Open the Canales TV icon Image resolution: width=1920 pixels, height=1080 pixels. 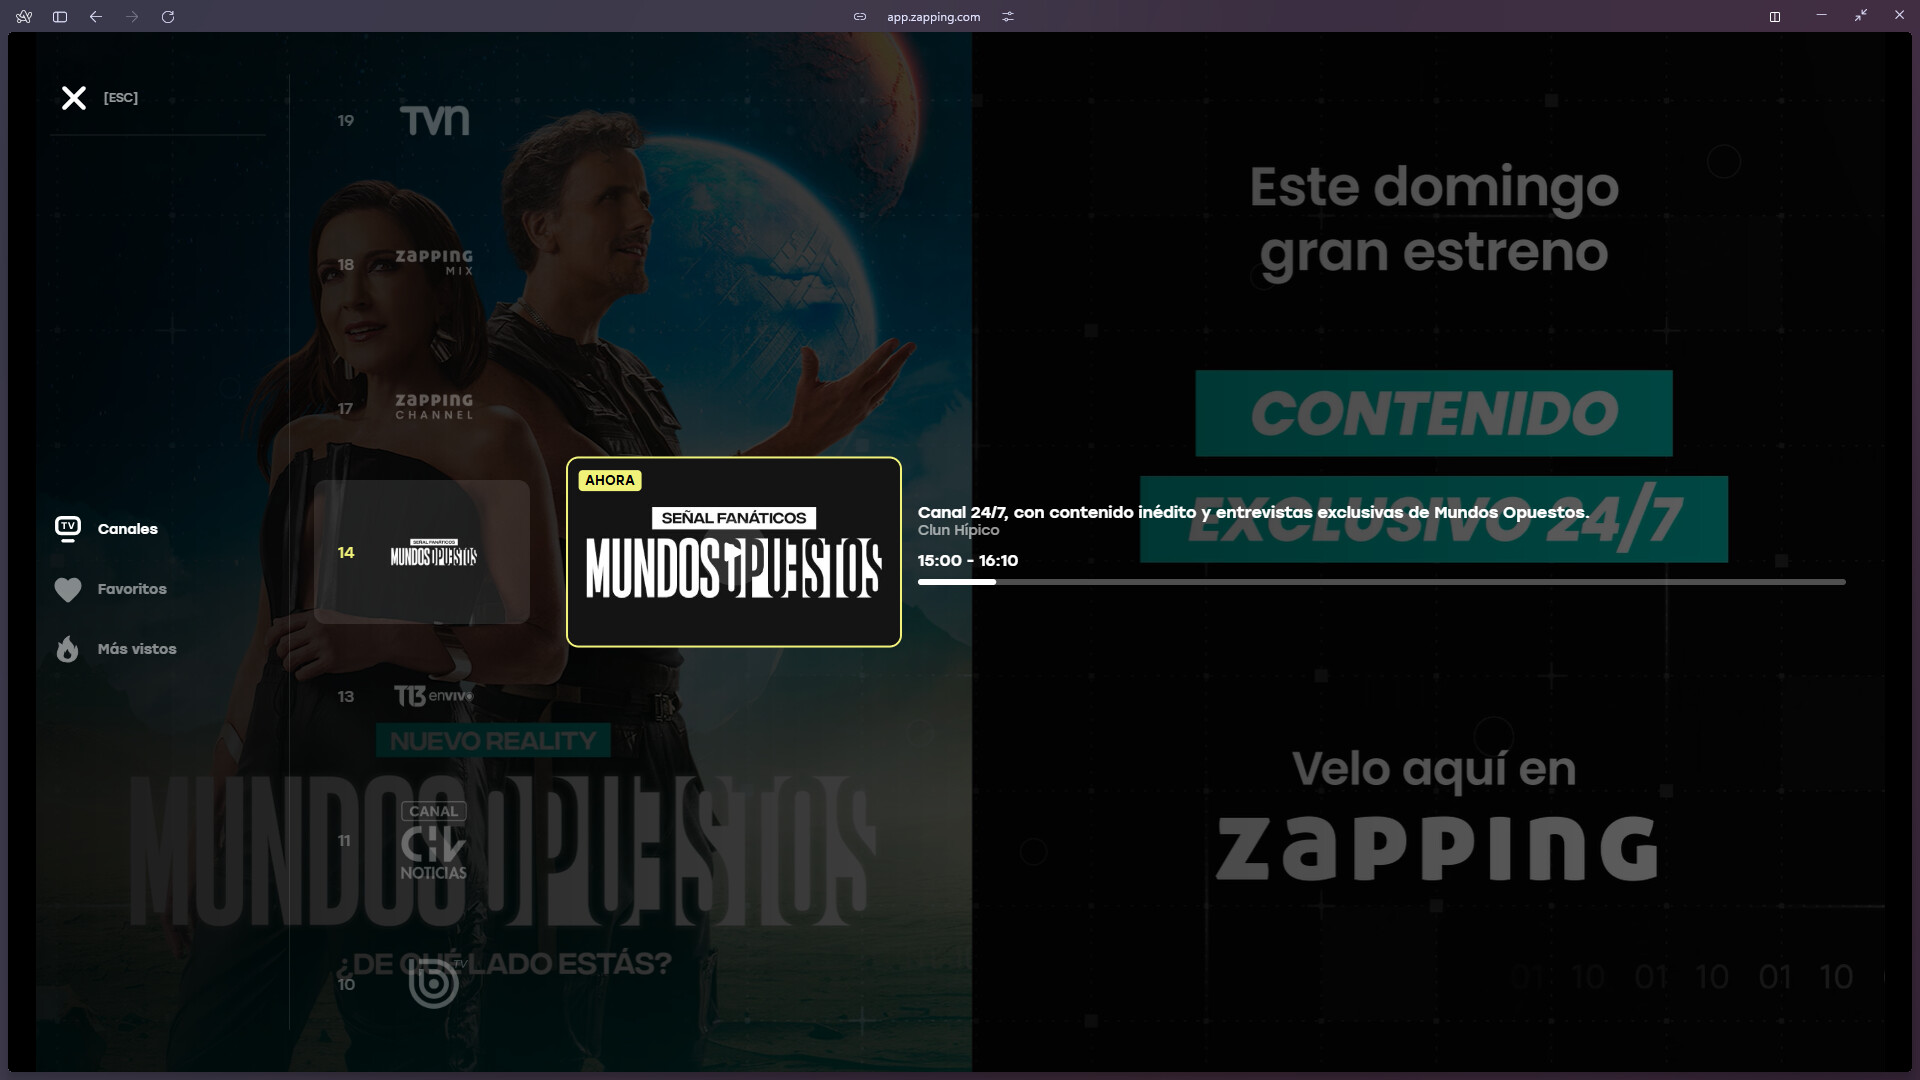click(68, 529)
